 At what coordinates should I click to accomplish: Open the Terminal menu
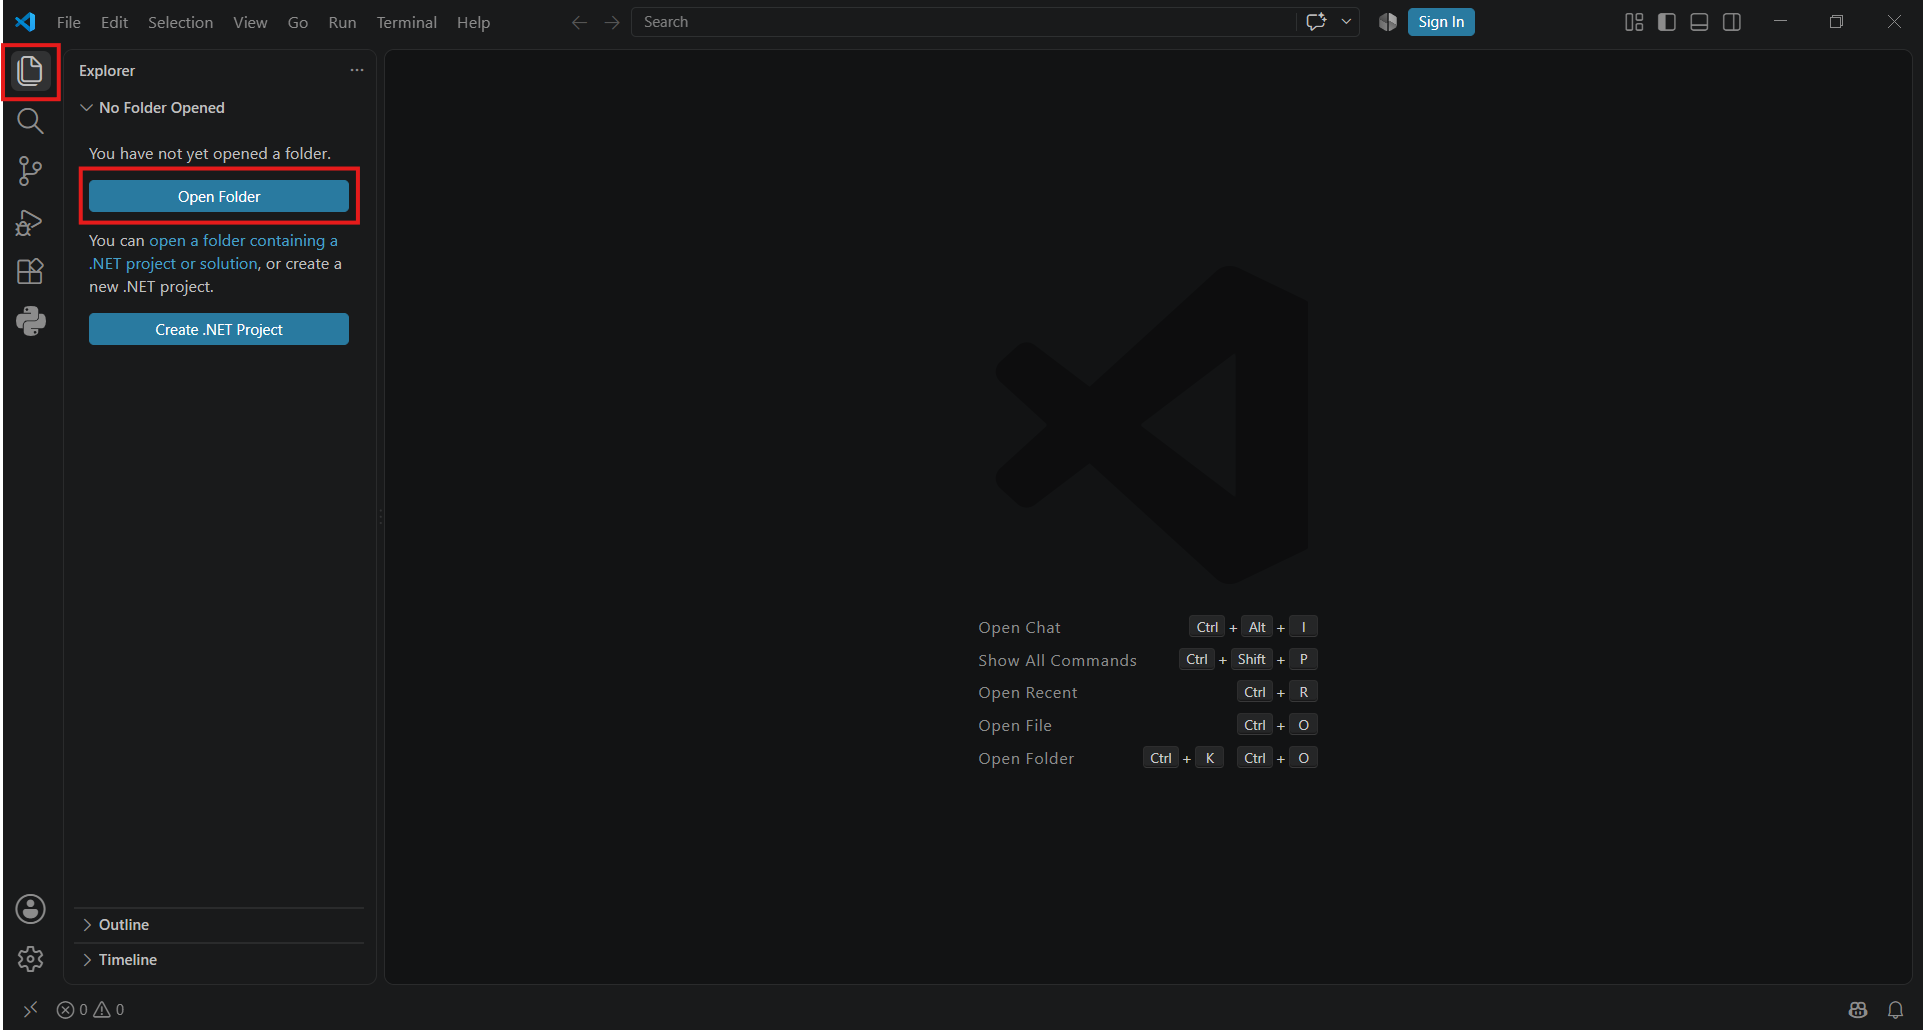point(406,22)
